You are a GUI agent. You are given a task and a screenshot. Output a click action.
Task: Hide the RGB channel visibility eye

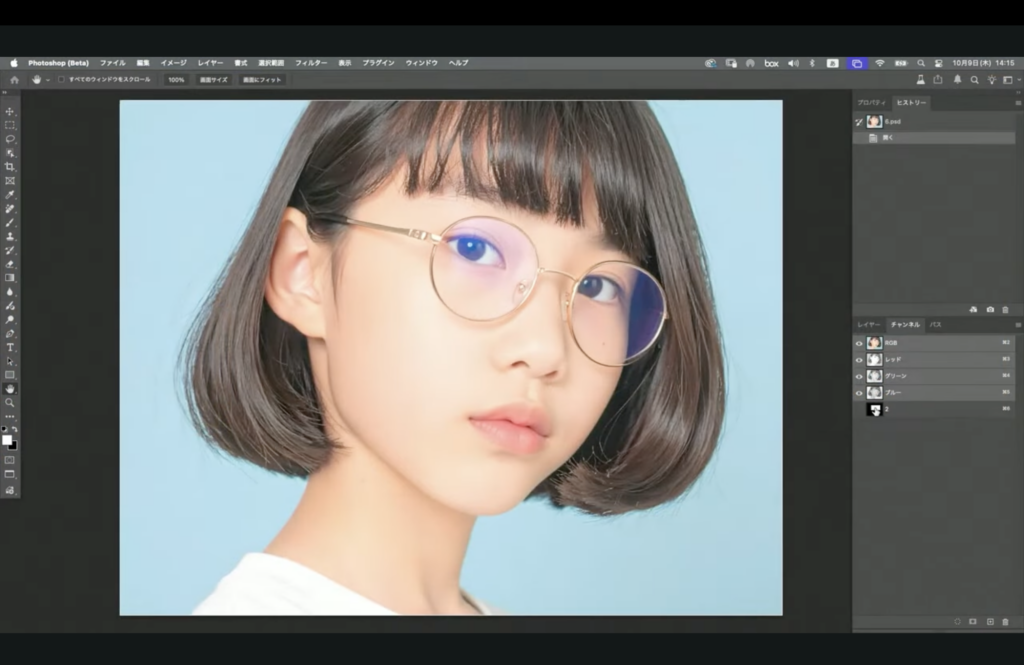tap(859, 343)
